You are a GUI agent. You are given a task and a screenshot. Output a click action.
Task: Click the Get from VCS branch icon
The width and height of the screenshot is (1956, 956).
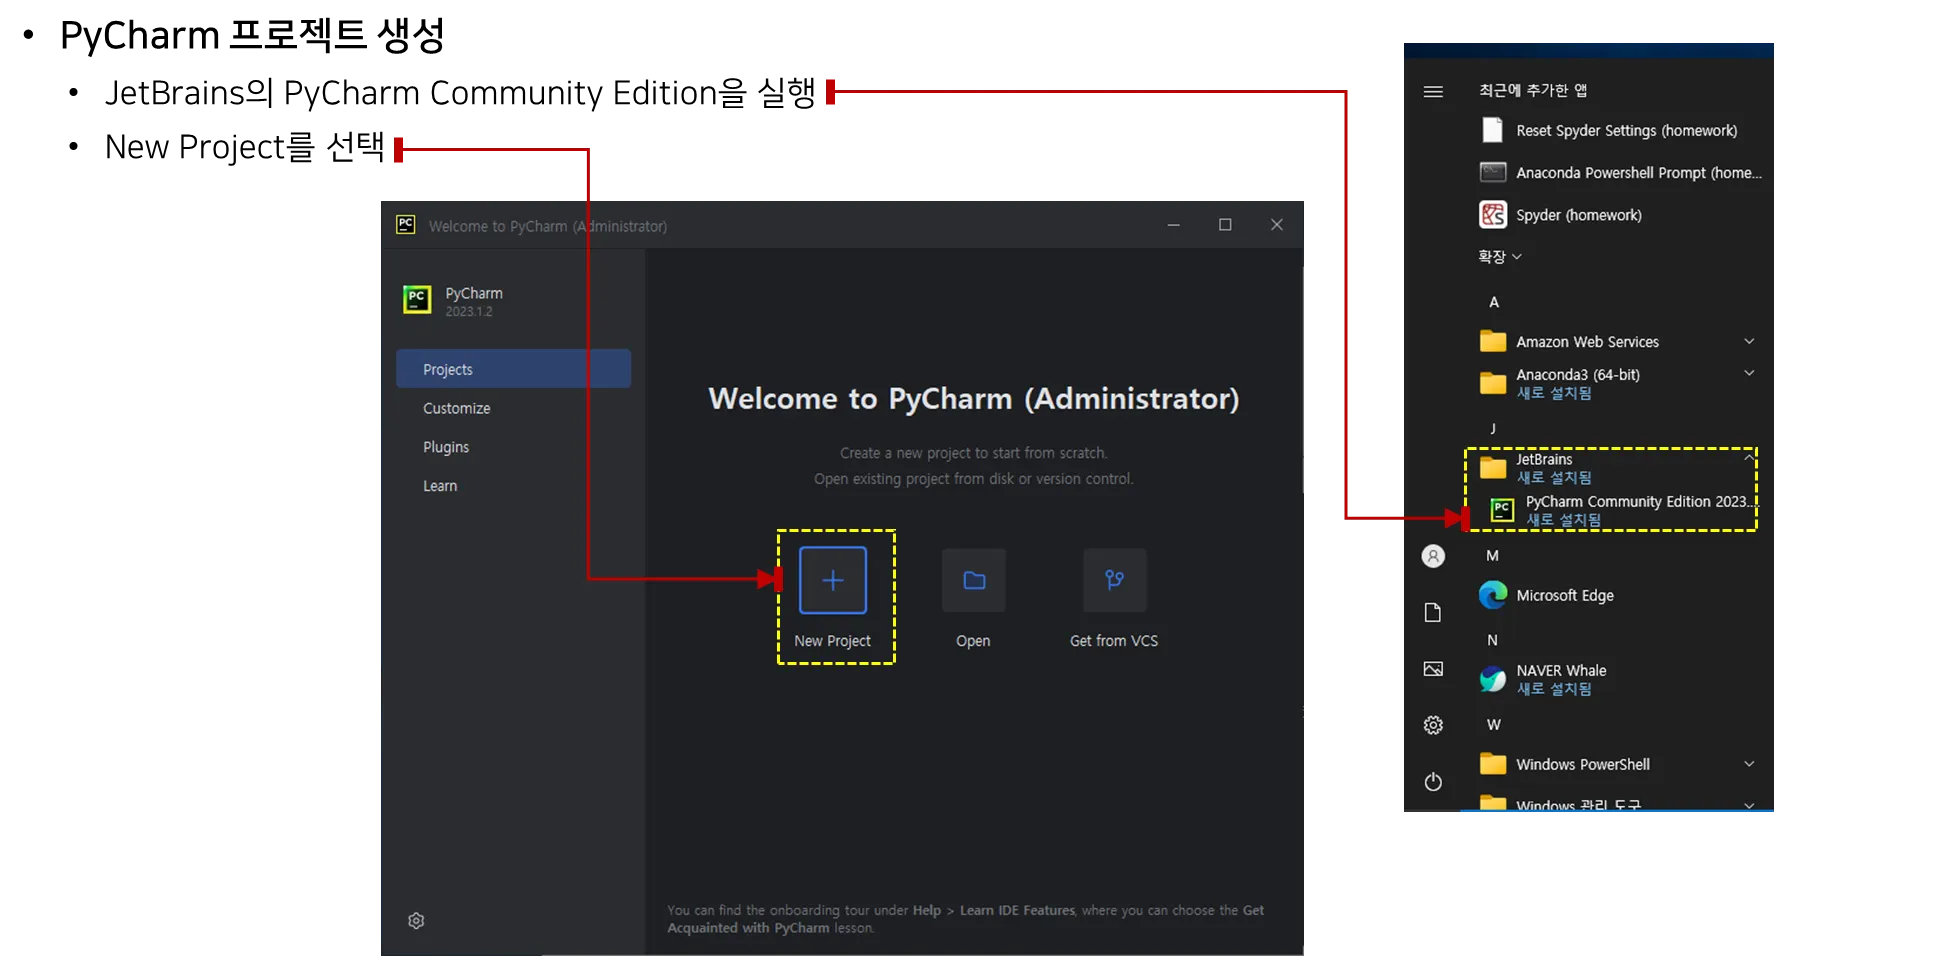(1114, 580)
